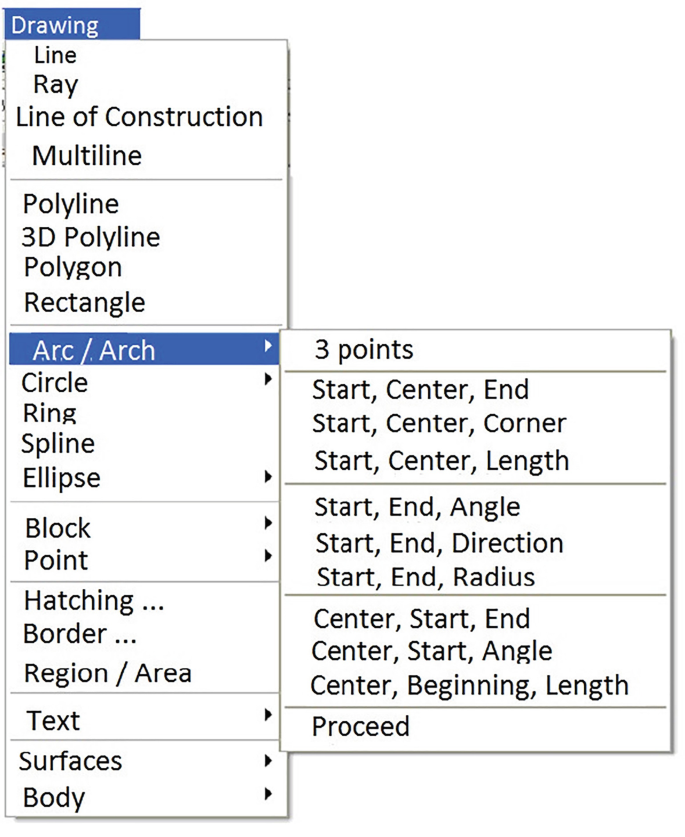Click Proceed in the arc submenu

[x=360, y=726]
